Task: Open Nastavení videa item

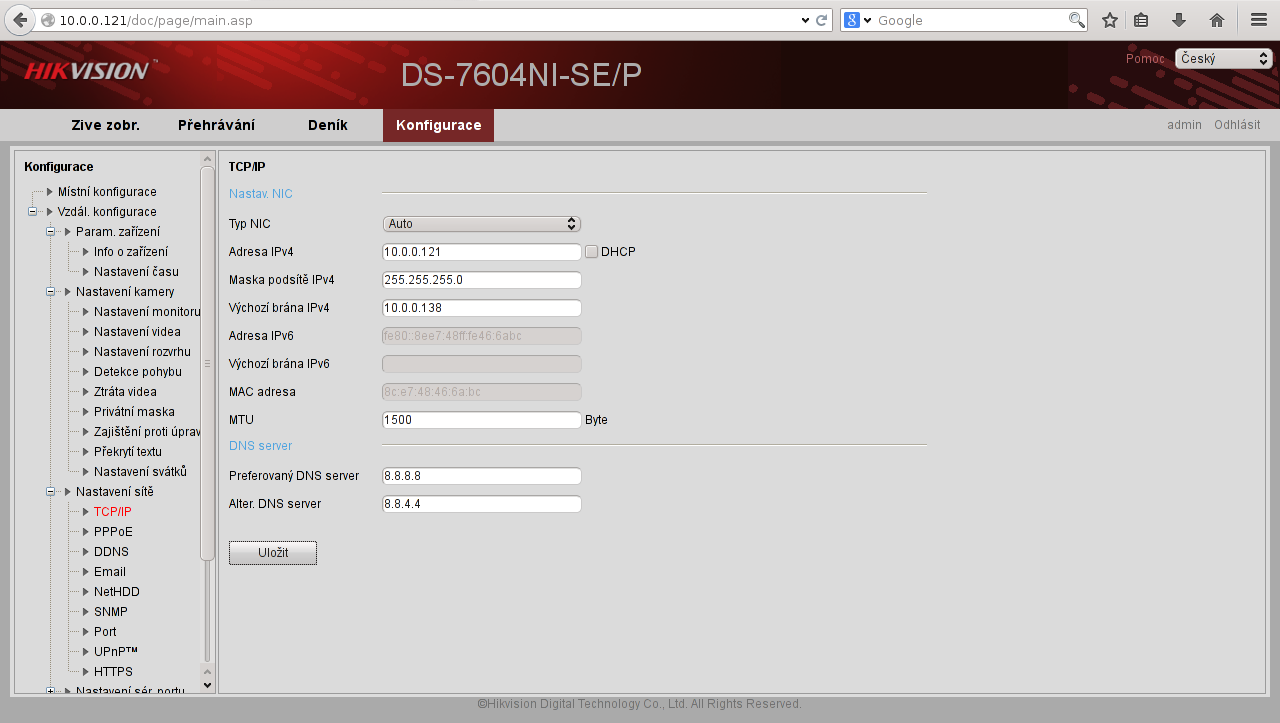Action: [x=138, y=332]
